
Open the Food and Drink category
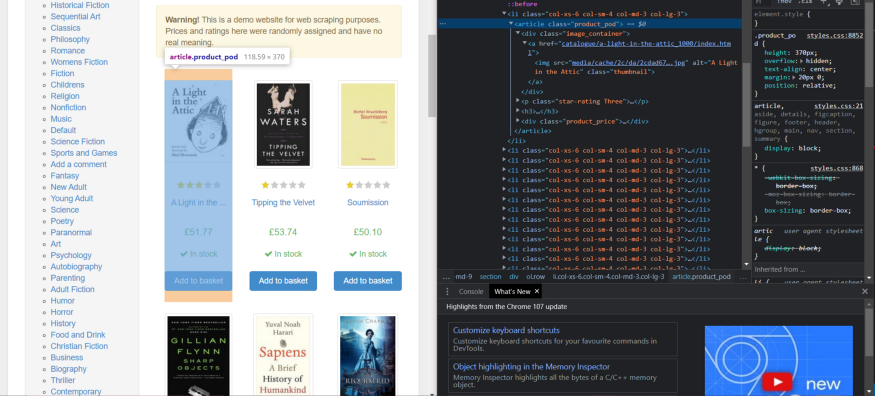(78, 335)
